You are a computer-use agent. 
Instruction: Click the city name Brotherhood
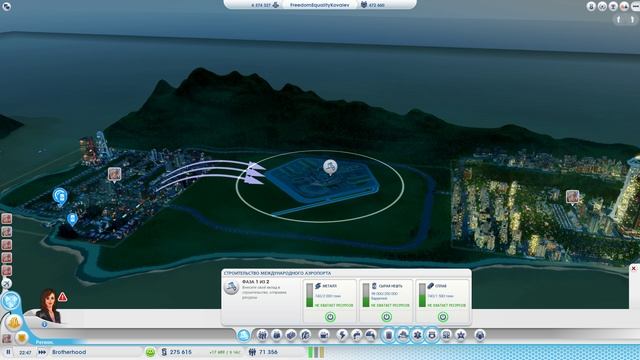point(69,352)
